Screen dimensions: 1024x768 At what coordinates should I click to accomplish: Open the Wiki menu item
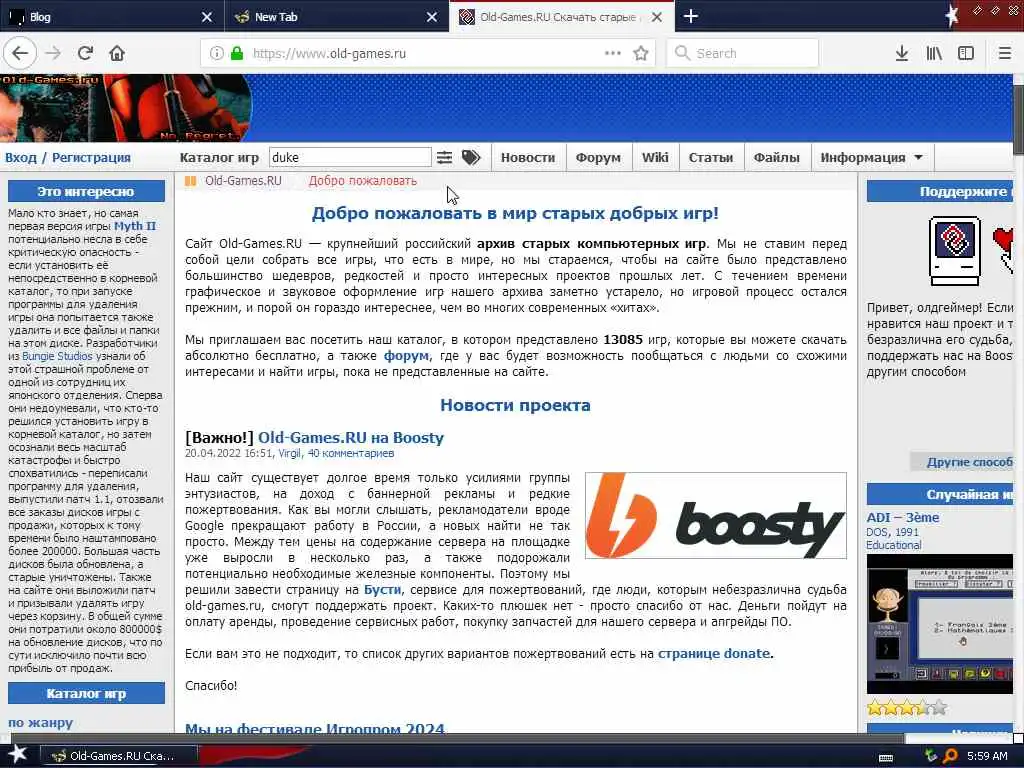click(x=655, y=157)
